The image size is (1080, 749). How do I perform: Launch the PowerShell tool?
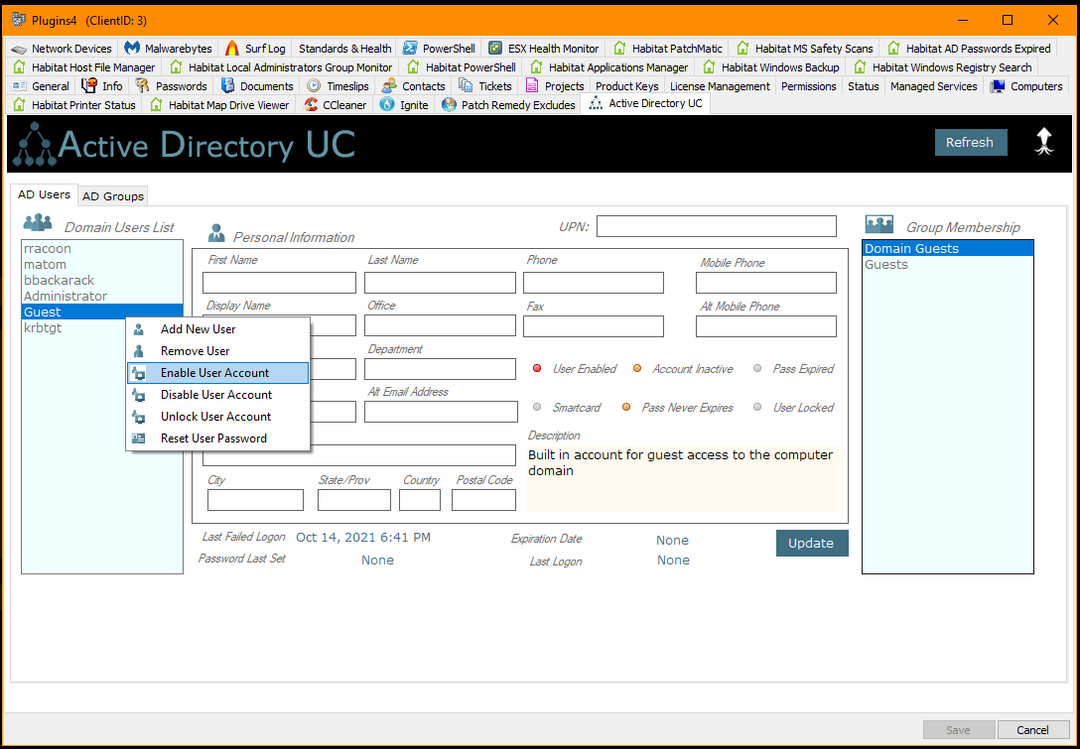tap(438, 47)
